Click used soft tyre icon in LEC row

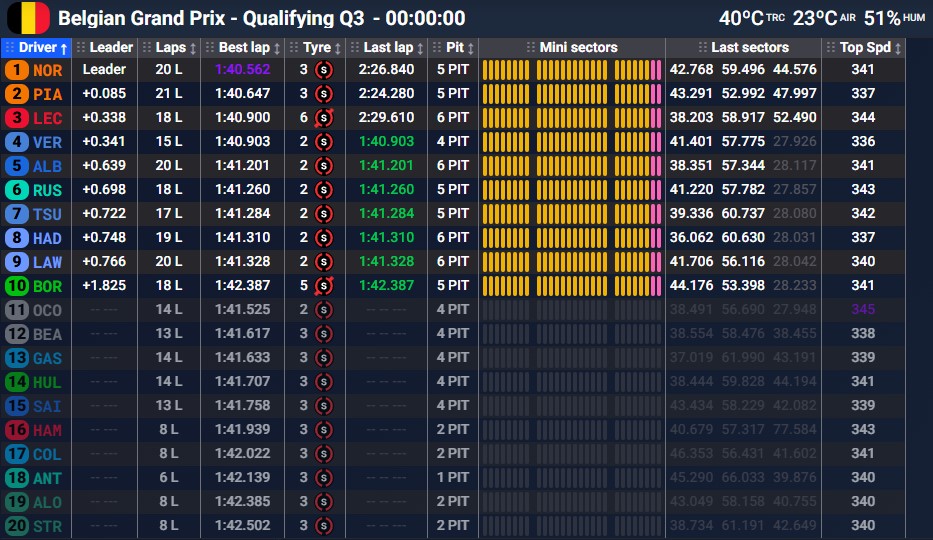324,118
